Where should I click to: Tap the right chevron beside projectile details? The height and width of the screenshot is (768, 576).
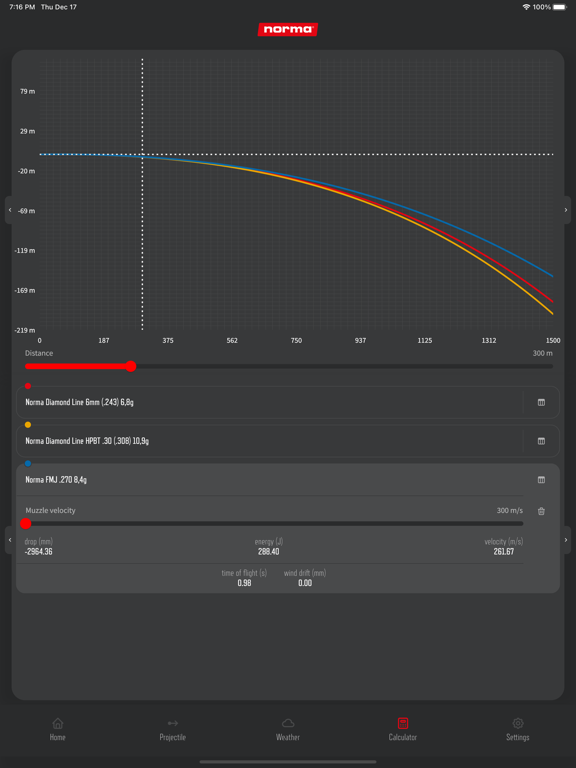(566, 540)
